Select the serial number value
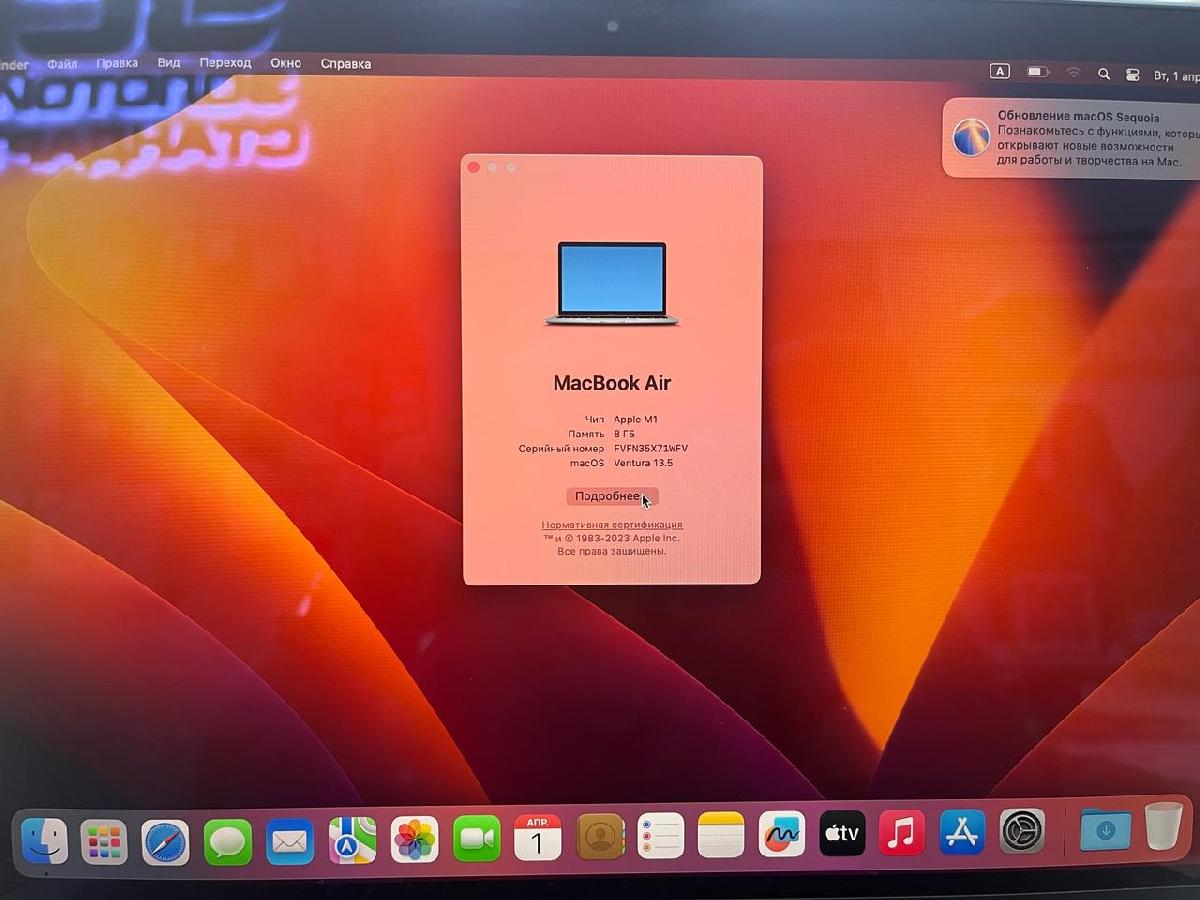Screen dimensions: 1200x900 (651, 449)
